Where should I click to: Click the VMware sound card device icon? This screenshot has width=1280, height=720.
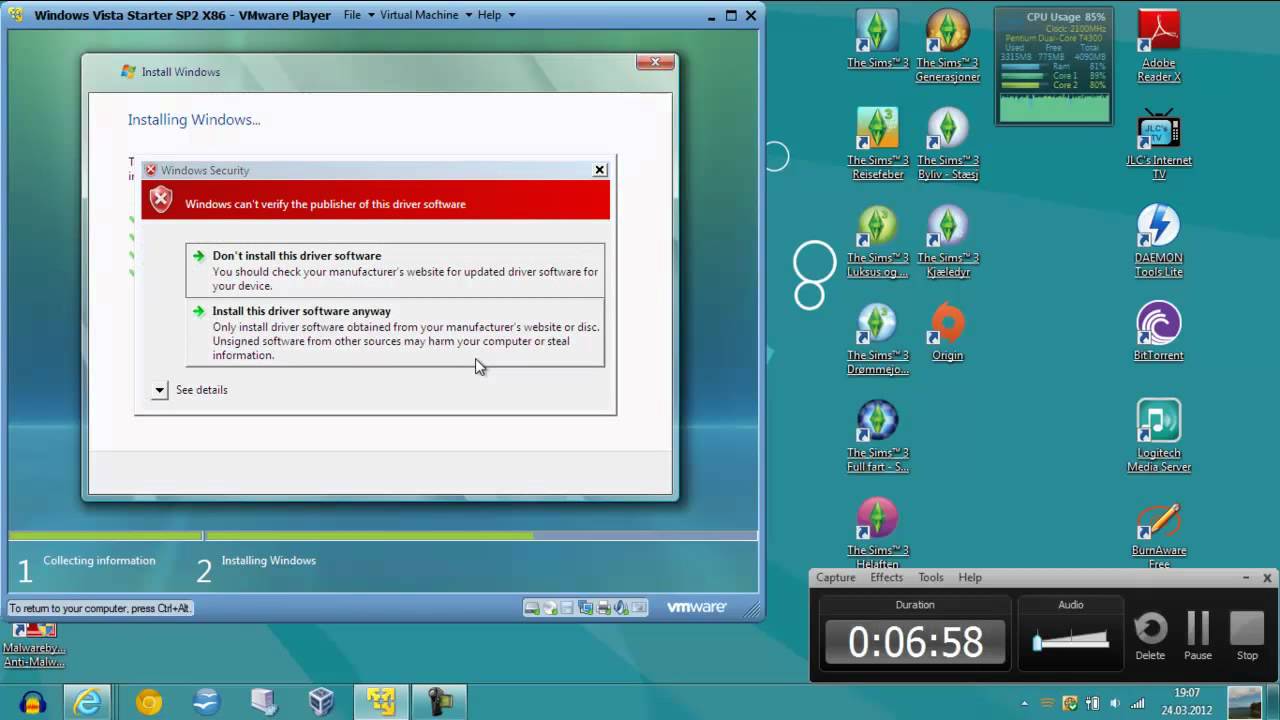(620, 607)
